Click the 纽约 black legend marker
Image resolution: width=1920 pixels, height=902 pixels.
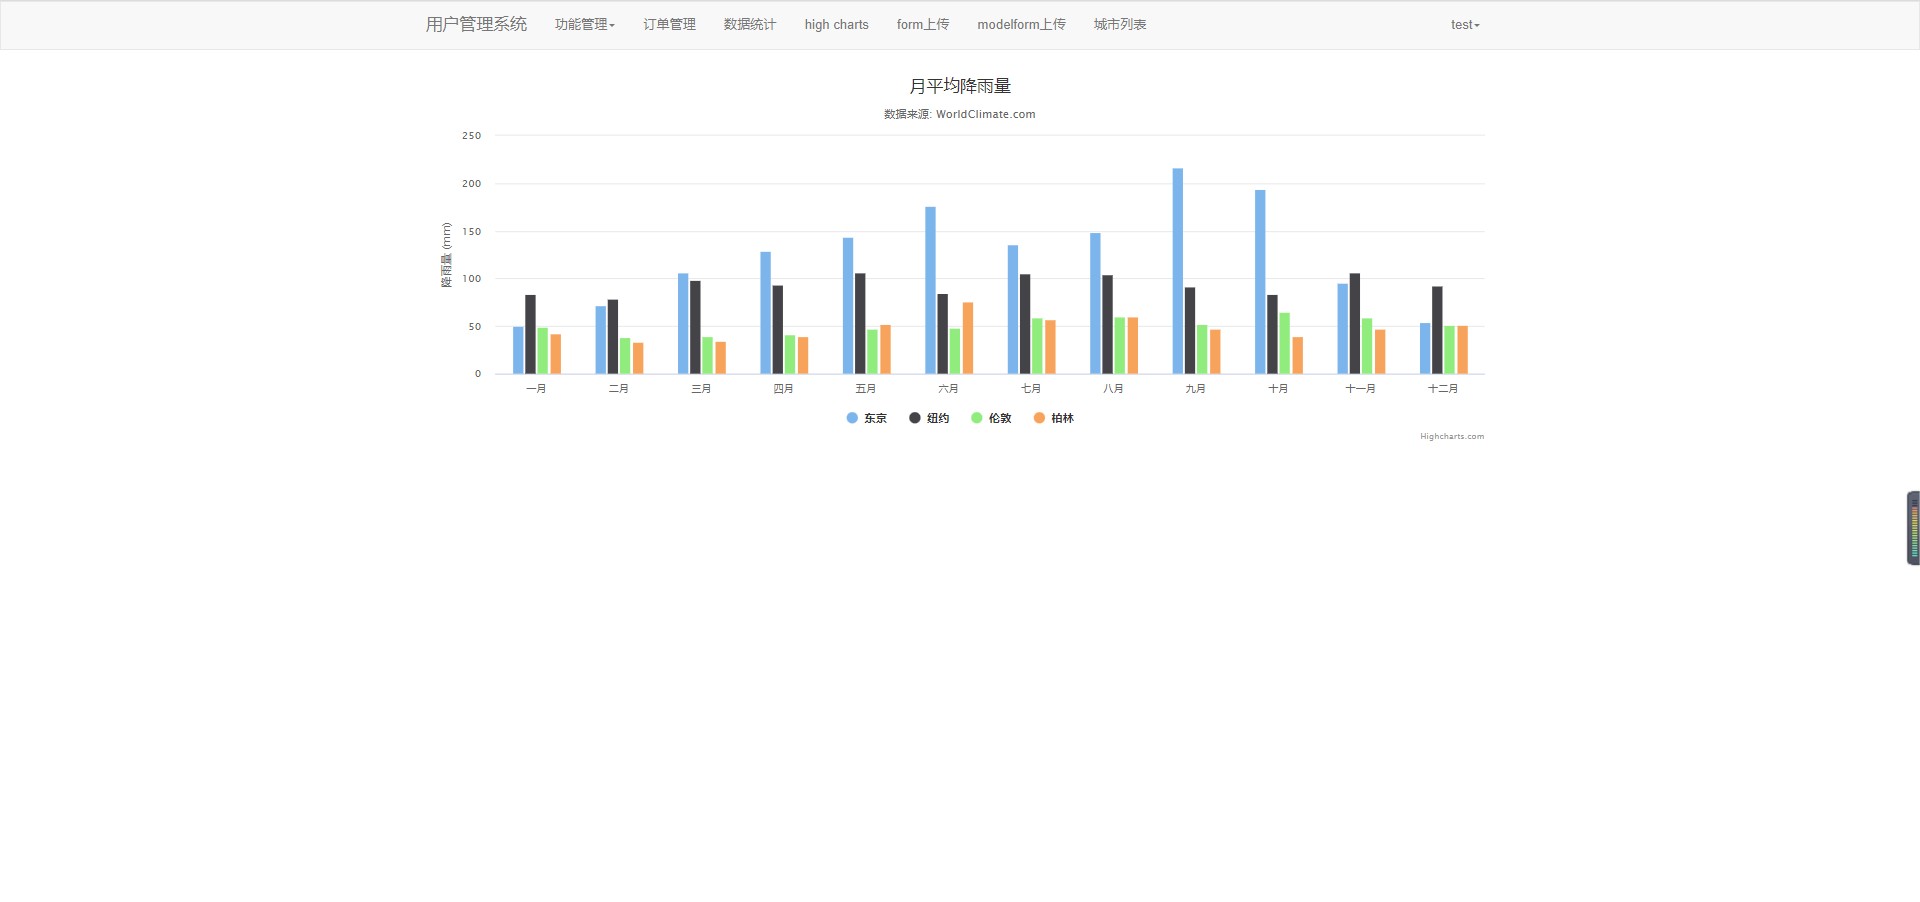(913, 418)
